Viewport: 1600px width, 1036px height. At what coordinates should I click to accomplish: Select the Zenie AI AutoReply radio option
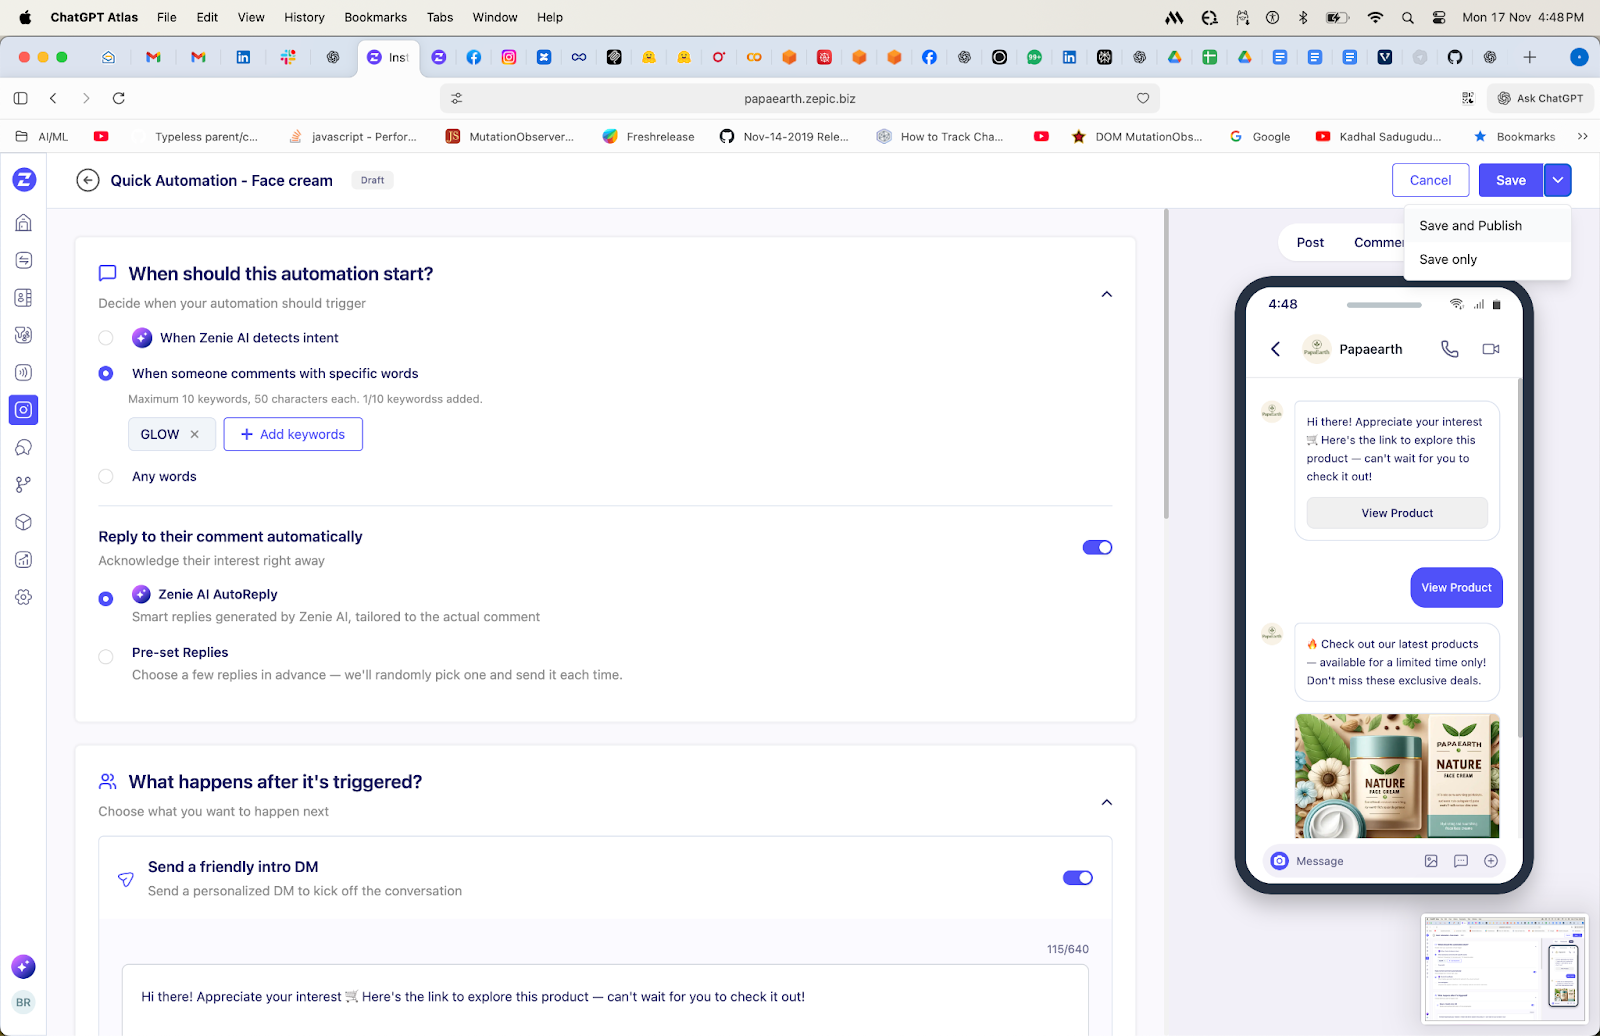106,599
